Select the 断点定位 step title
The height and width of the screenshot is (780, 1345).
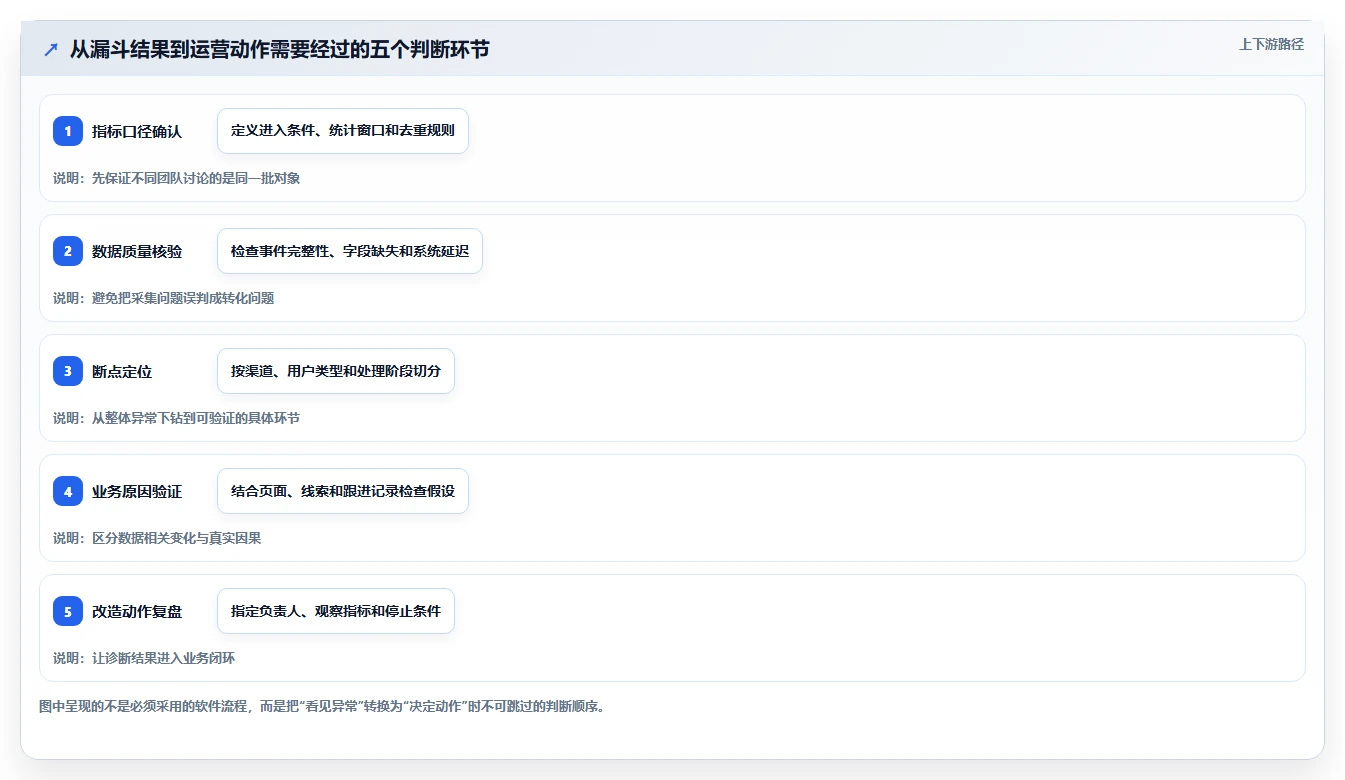click(122, 371)
